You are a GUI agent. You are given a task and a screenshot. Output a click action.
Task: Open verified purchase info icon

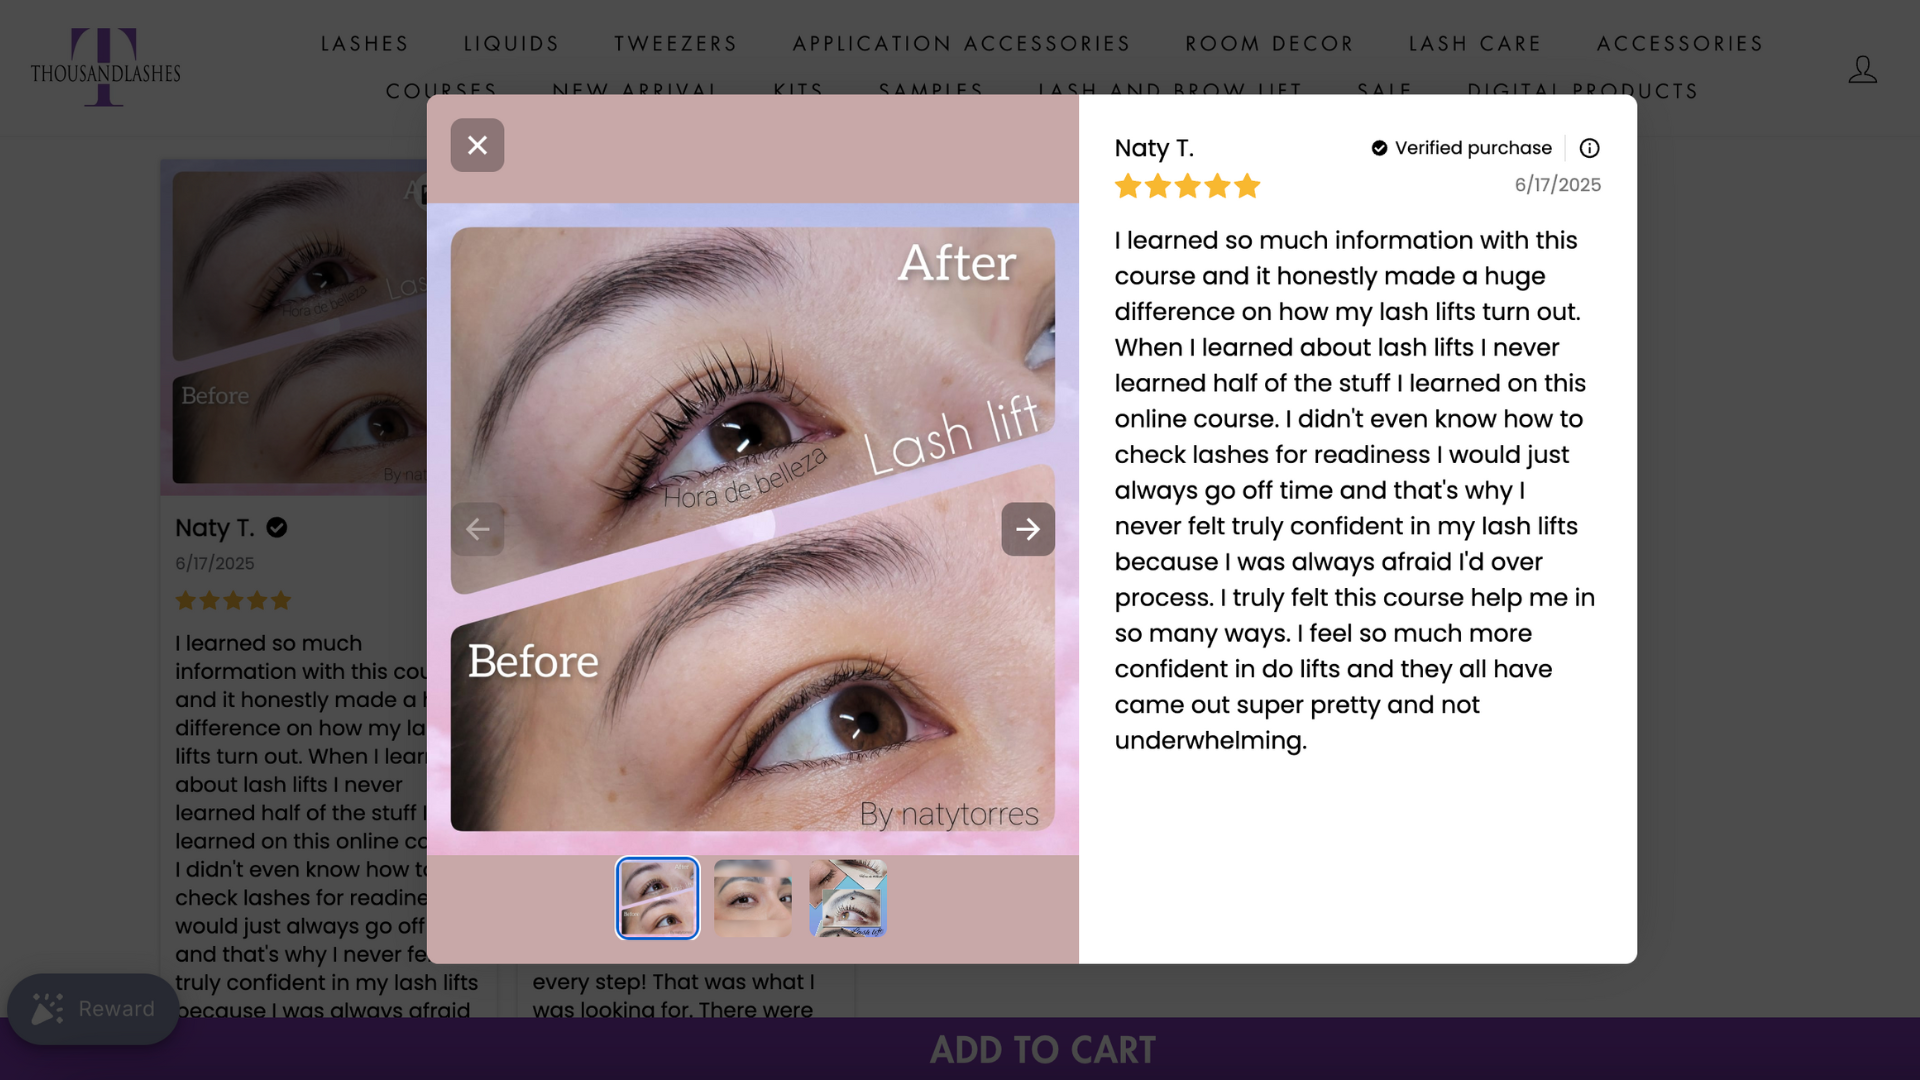(1589, 148)
